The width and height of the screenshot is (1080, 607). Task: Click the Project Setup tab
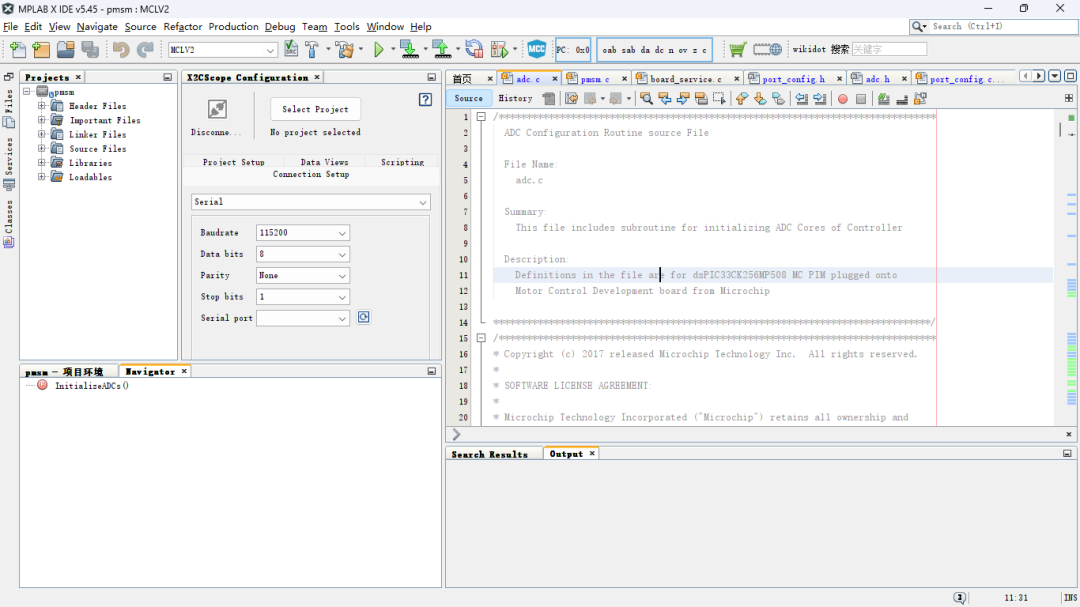click(x=233, y=162)
